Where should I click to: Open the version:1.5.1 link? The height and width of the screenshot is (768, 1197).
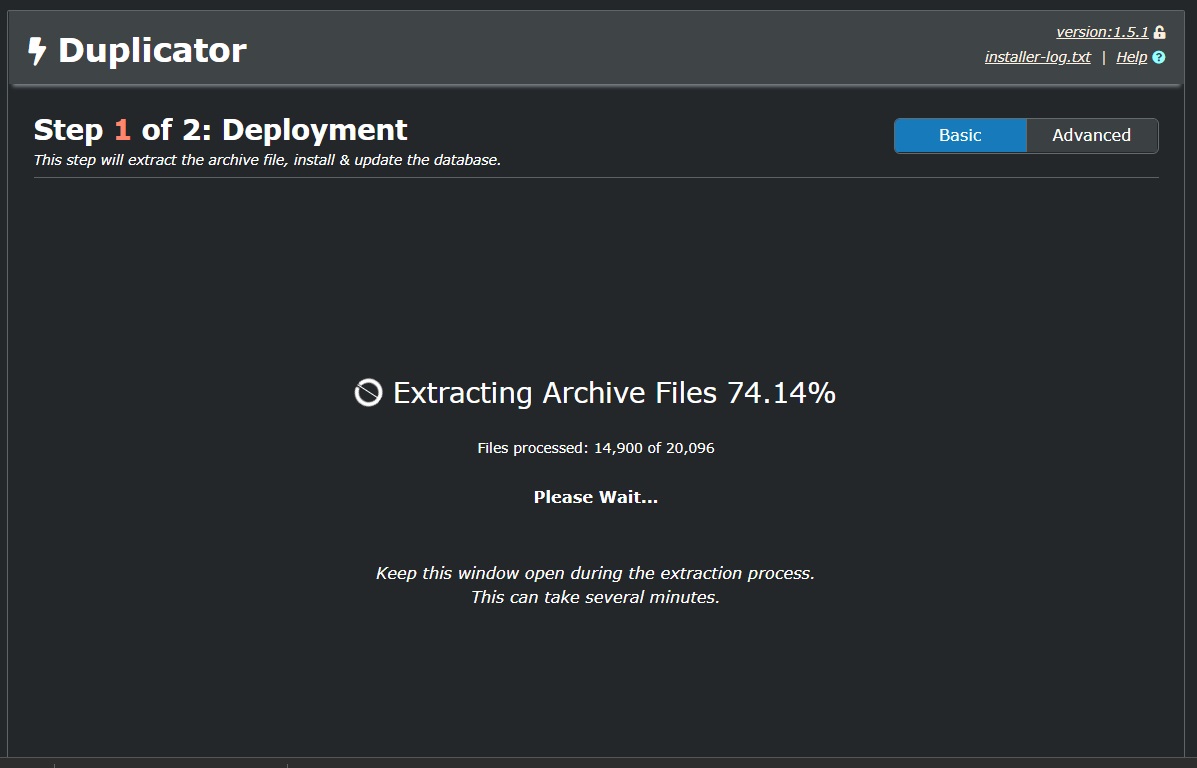pyautogui.click(x=1102, y=32)
